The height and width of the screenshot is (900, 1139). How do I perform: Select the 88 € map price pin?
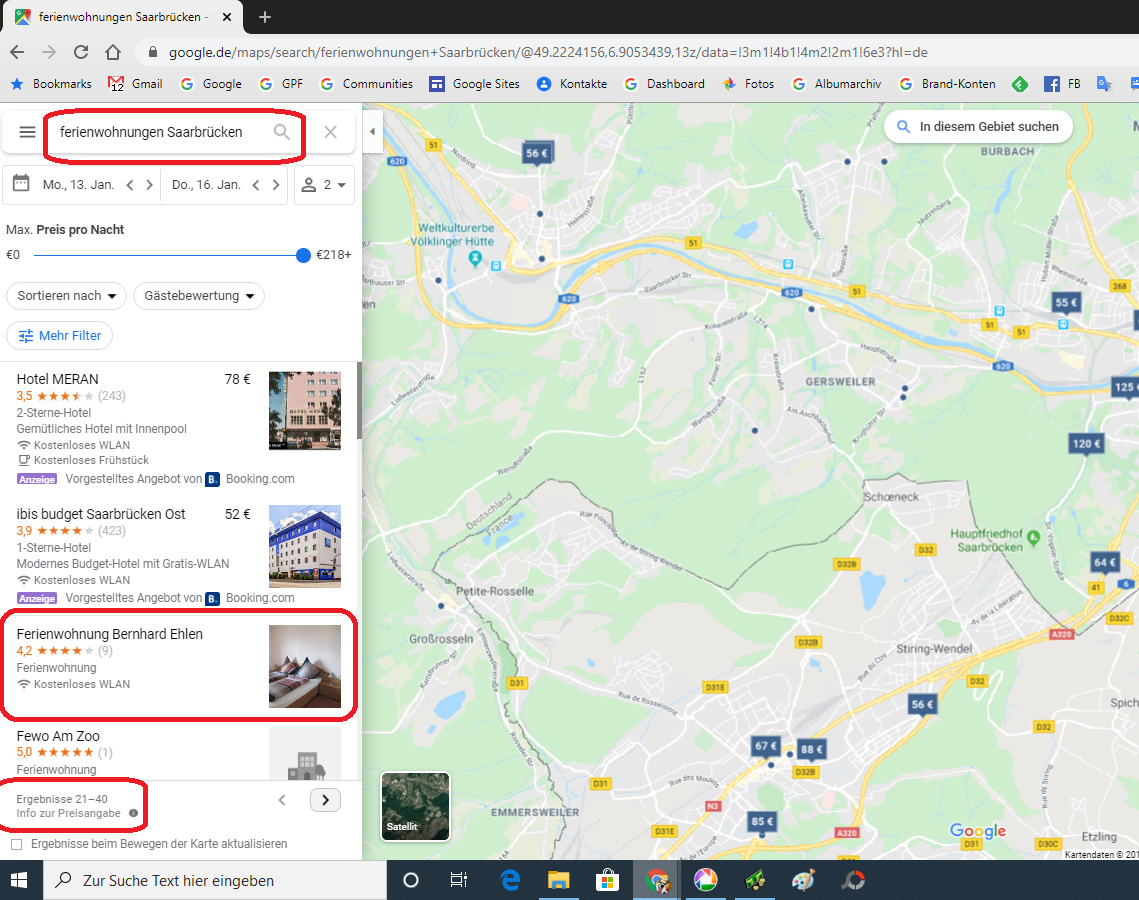(x=811, y=749)
